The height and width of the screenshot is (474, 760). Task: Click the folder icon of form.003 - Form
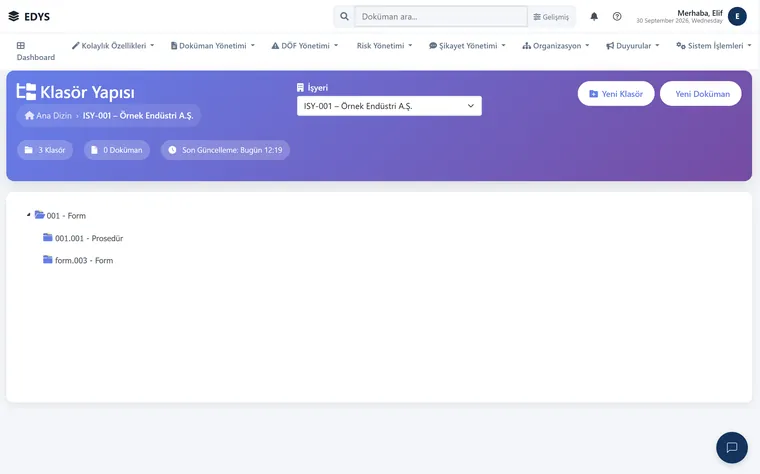(x=48, y=260)
